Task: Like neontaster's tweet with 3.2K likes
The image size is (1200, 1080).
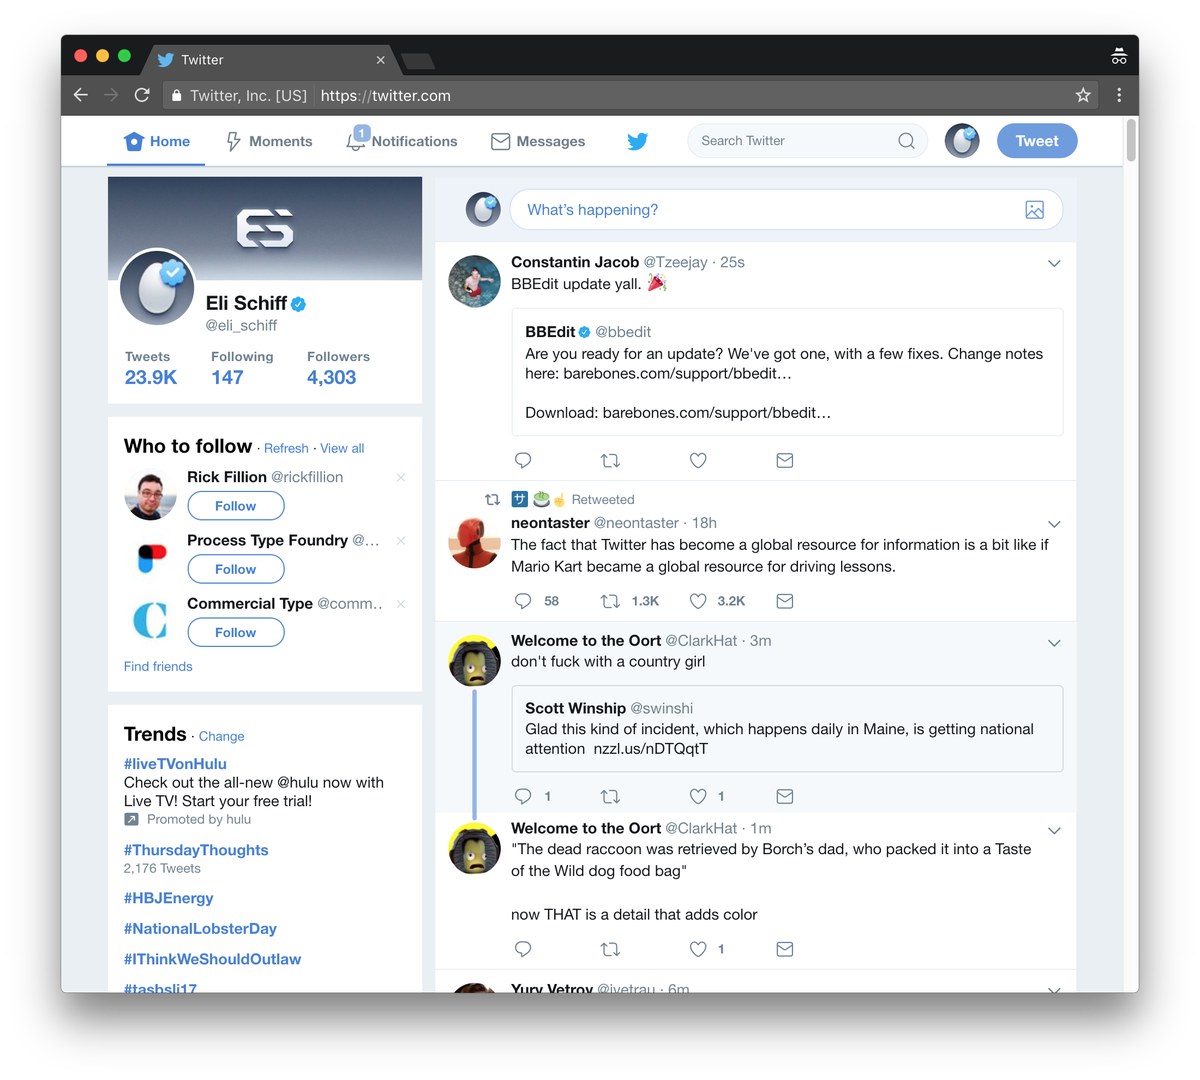Action: (698, 601)
